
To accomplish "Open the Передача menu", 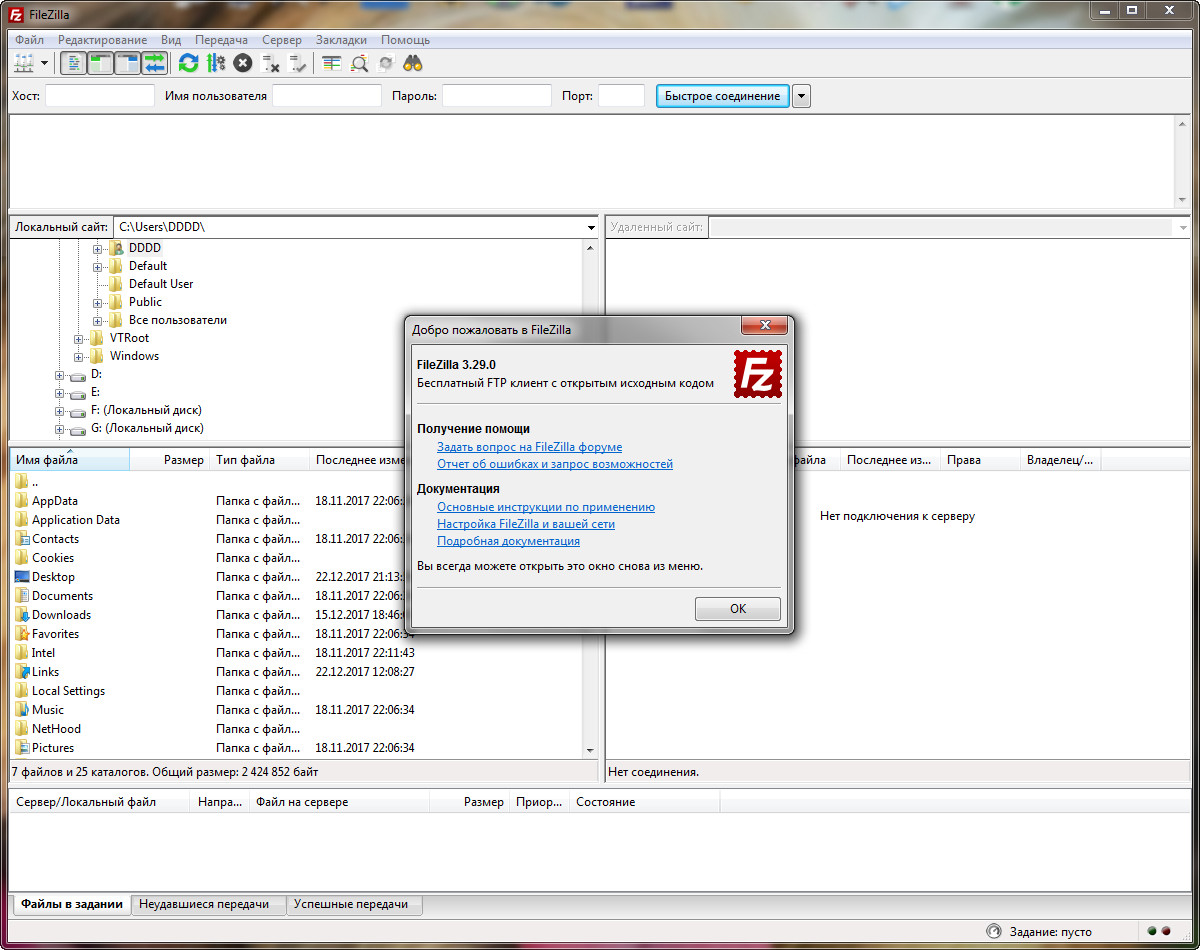I will (x=221, y=40).
